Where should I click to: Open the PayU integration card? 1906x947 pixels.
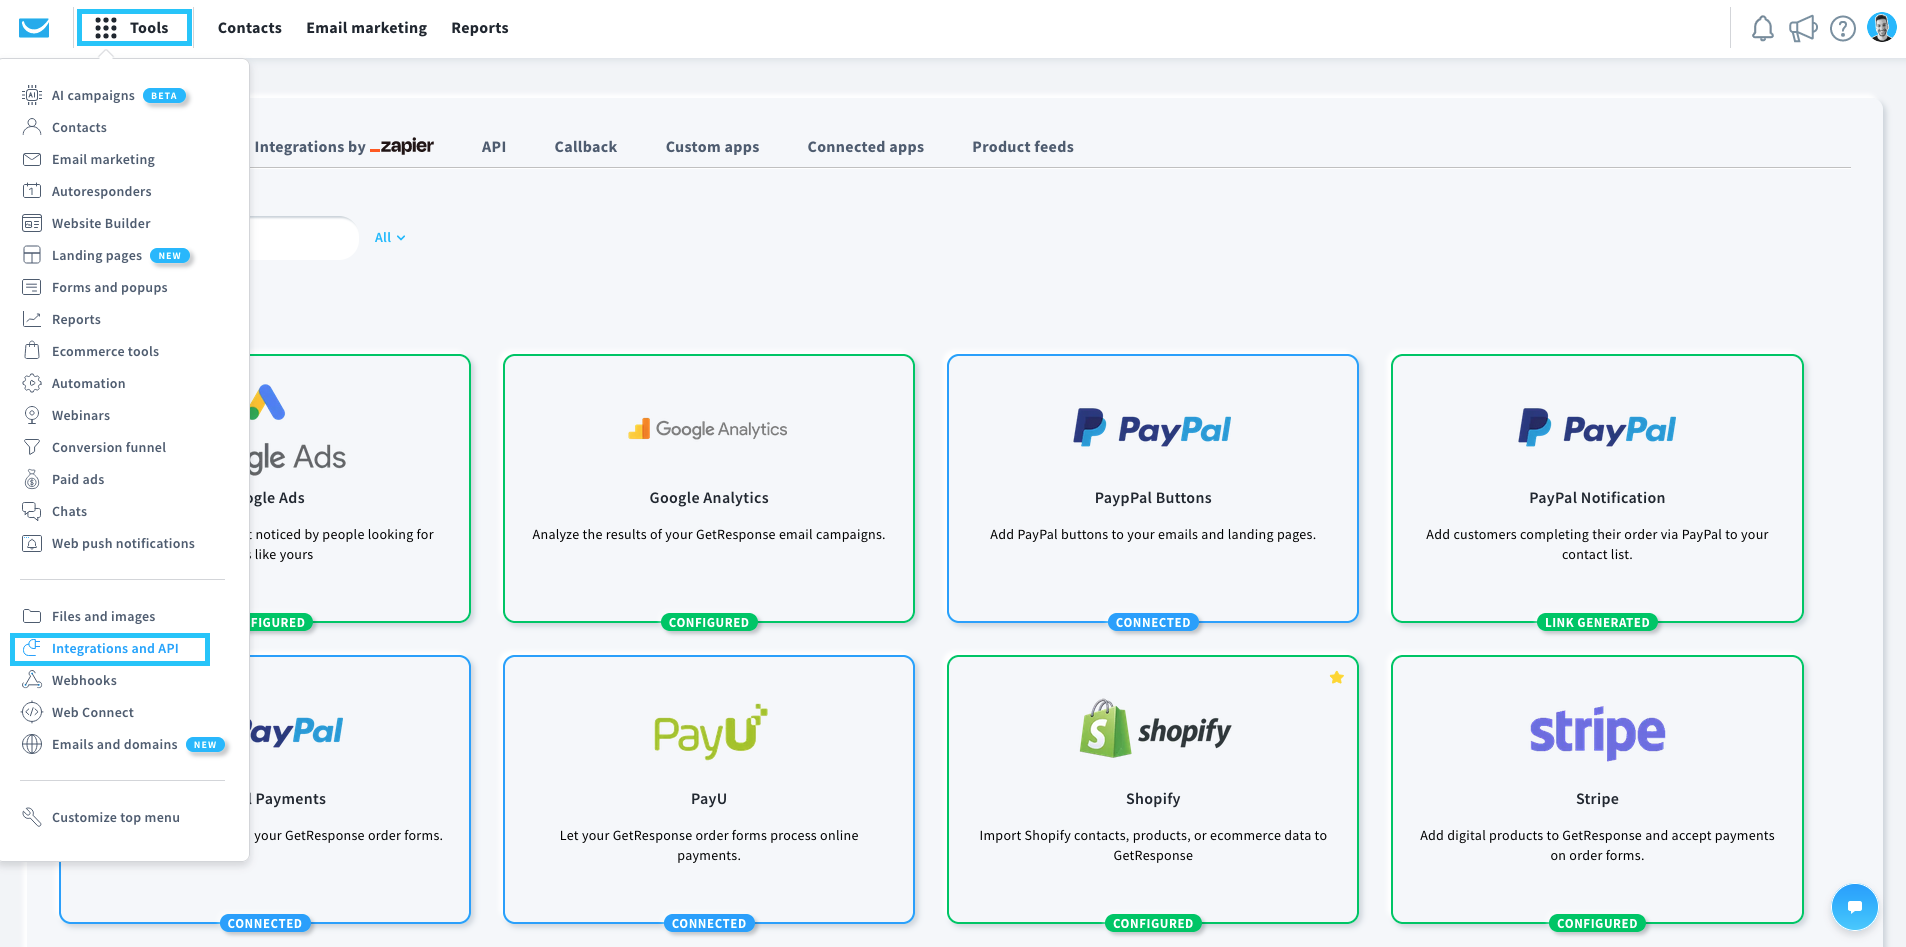[x=709, y=789]
